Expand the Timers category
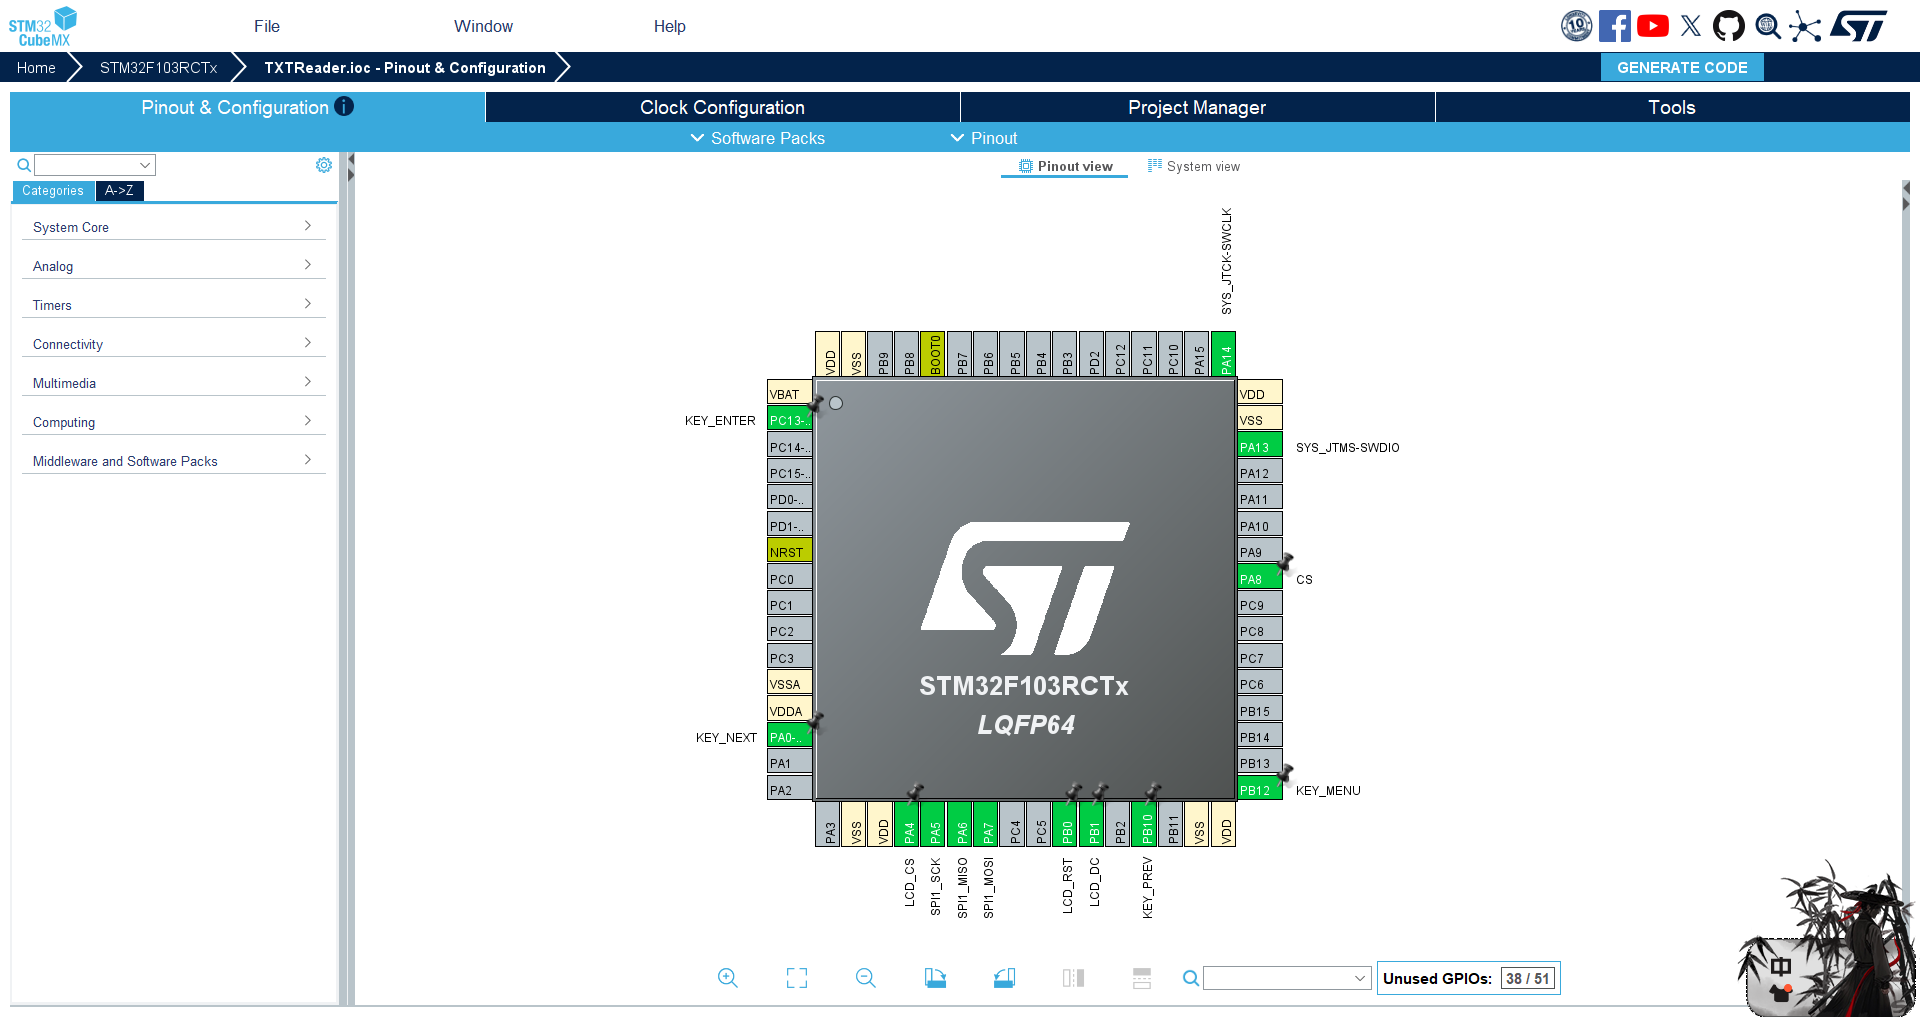Viewport: 1920px width, 1017px height. pos(173,305)
